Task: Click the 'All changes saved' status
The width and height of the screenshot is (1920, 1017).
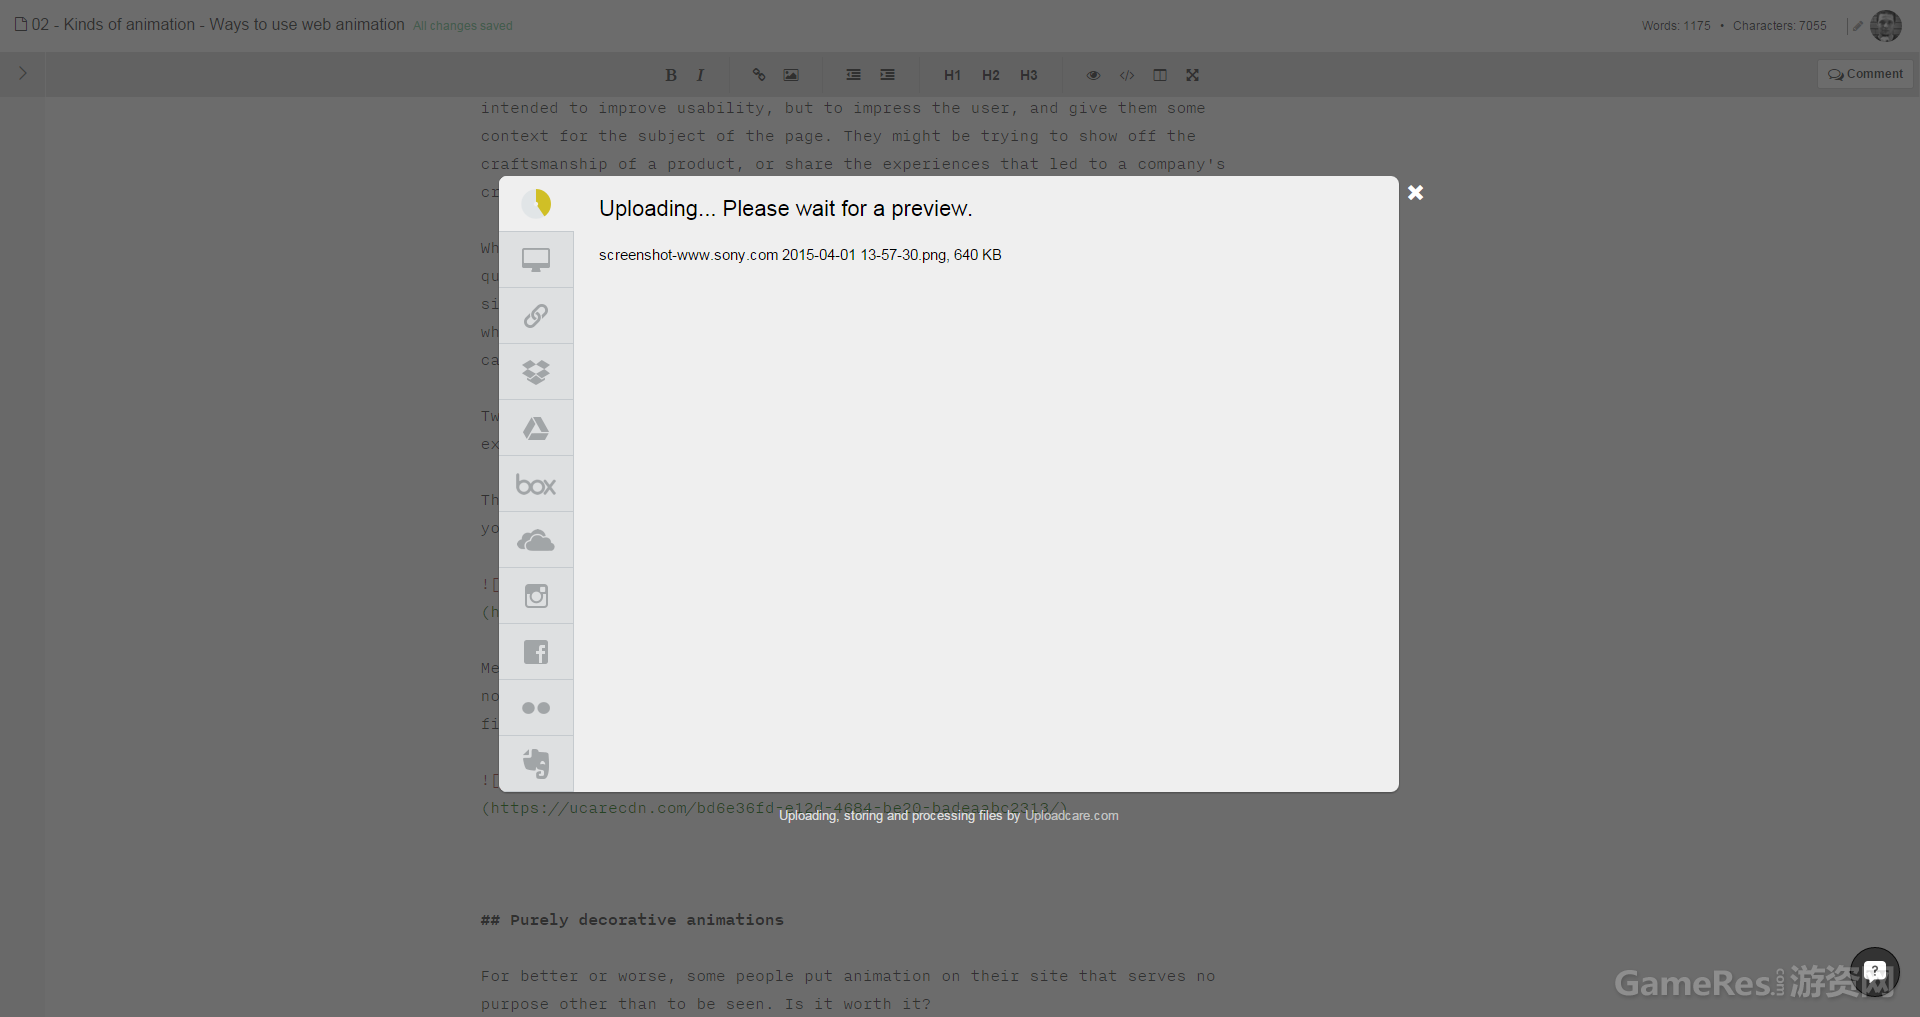Action: 463,26
